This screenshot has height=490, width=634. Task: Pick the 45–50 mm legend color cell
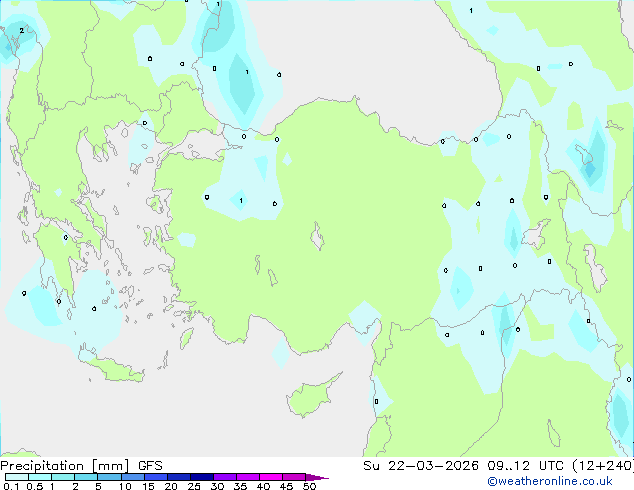pos(294,477)
